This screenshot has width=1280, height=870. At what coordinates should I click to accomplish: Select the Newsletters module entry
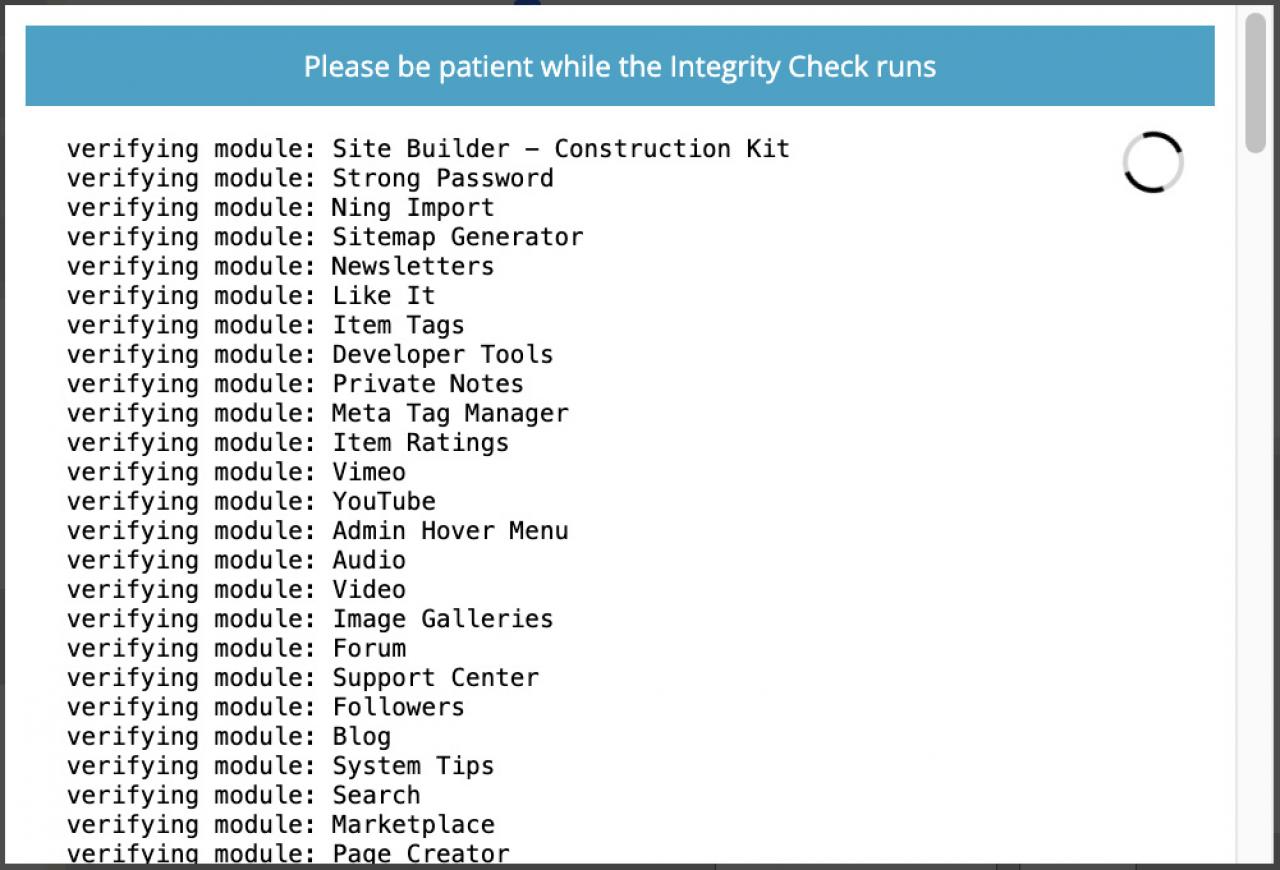point(281,267)
